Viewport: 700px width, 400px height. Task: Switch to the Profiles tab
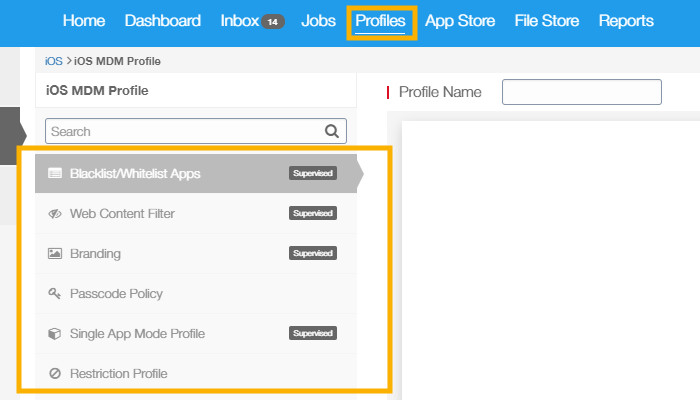[x=380, y=21]
